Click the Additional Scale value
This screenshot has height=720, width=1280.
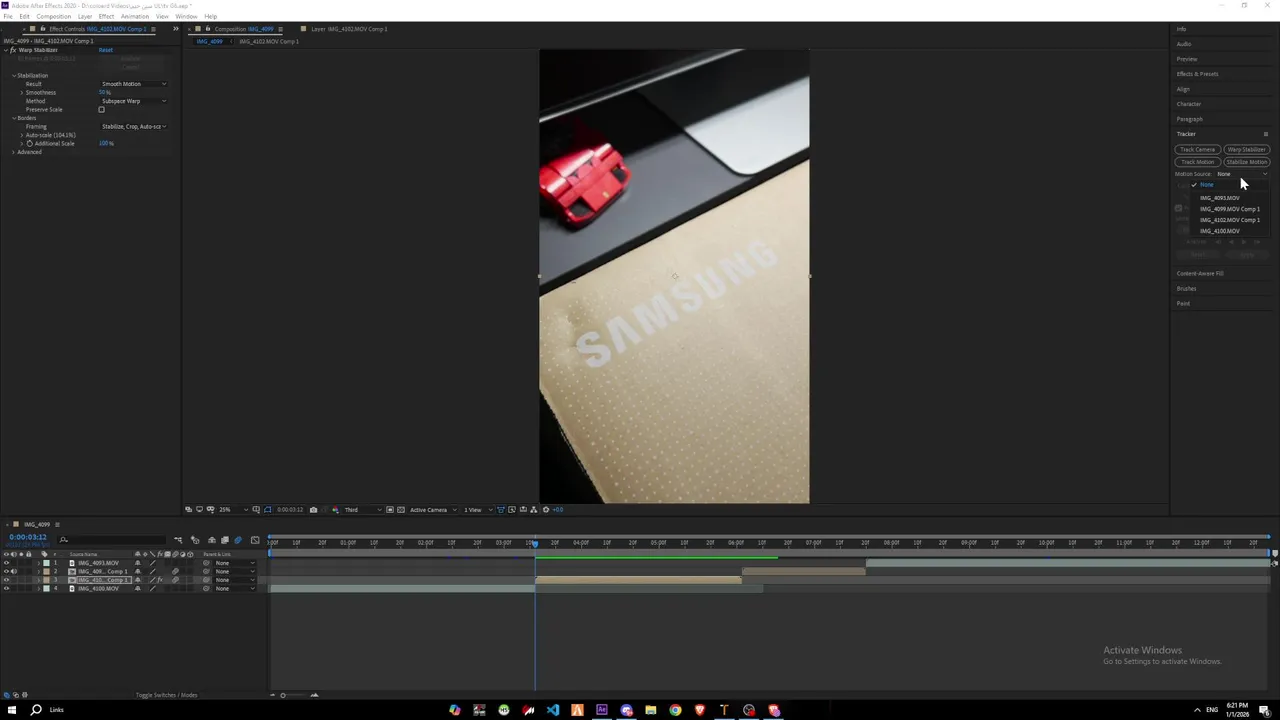click(106, 143)
